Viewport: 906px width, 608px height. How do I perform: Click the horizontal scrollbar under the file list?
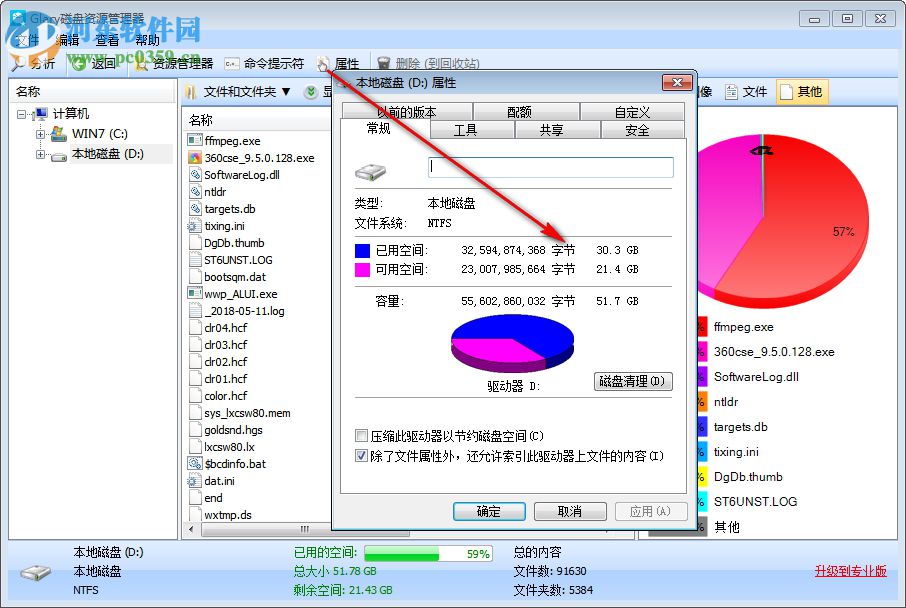point(255,528)
